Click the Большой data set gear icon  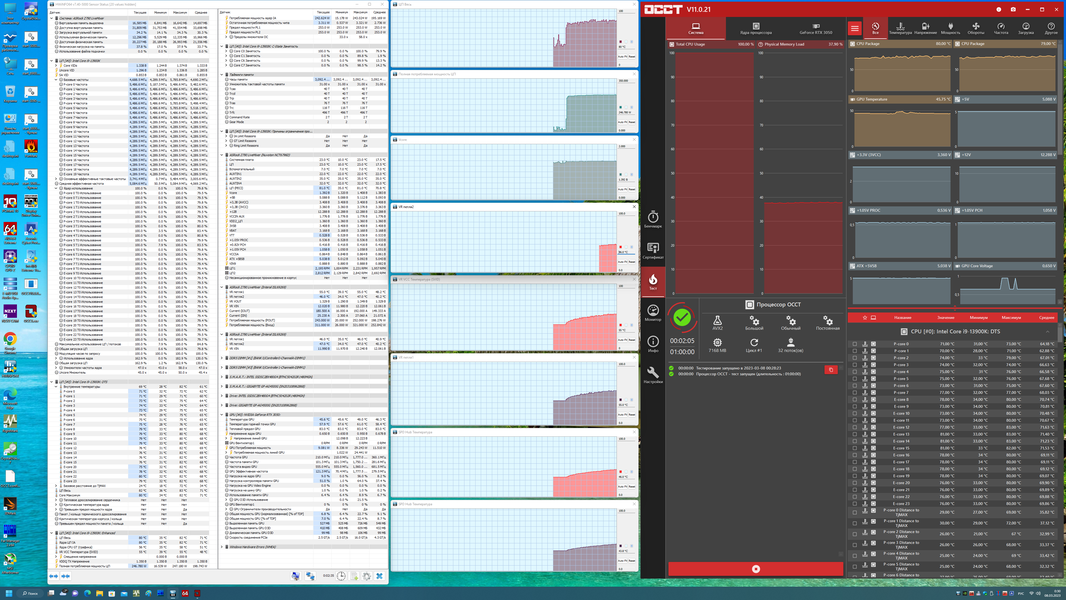[x=754, y=322]
